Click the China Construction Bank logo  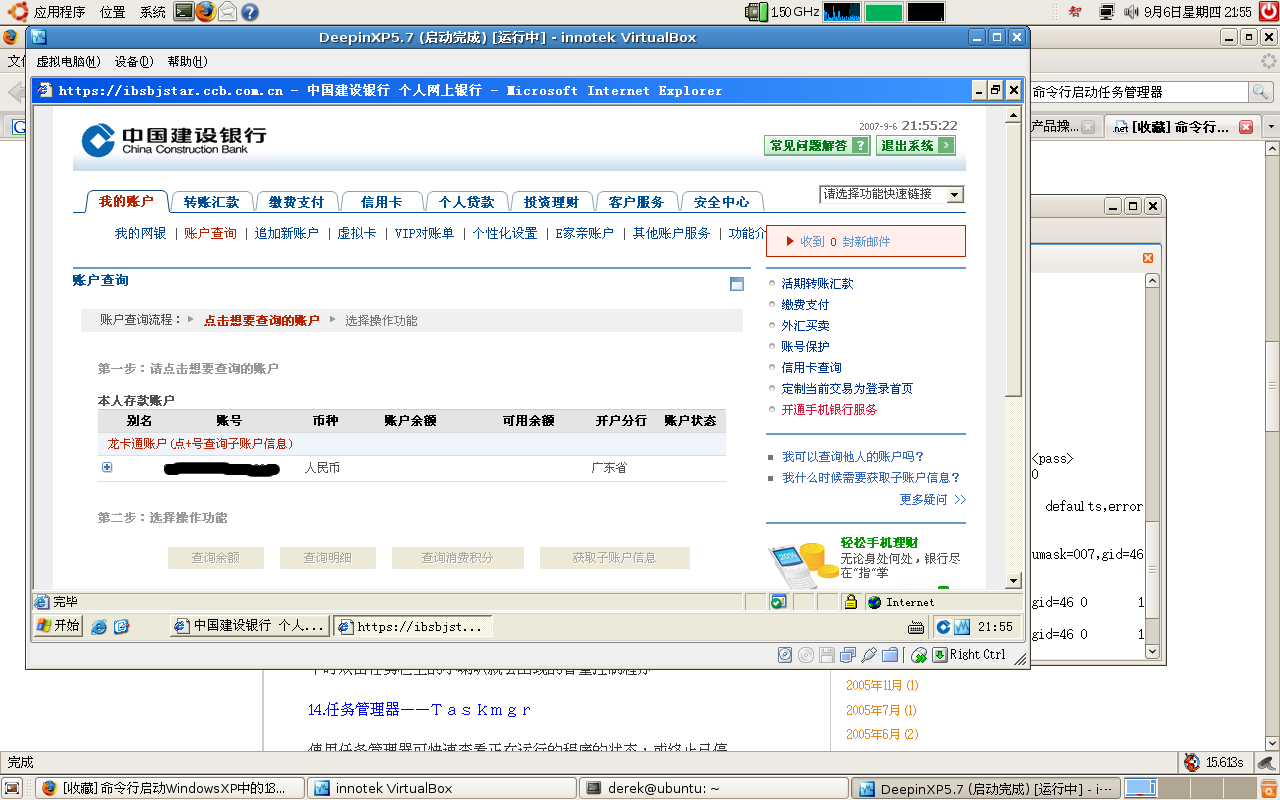point(174,140)
